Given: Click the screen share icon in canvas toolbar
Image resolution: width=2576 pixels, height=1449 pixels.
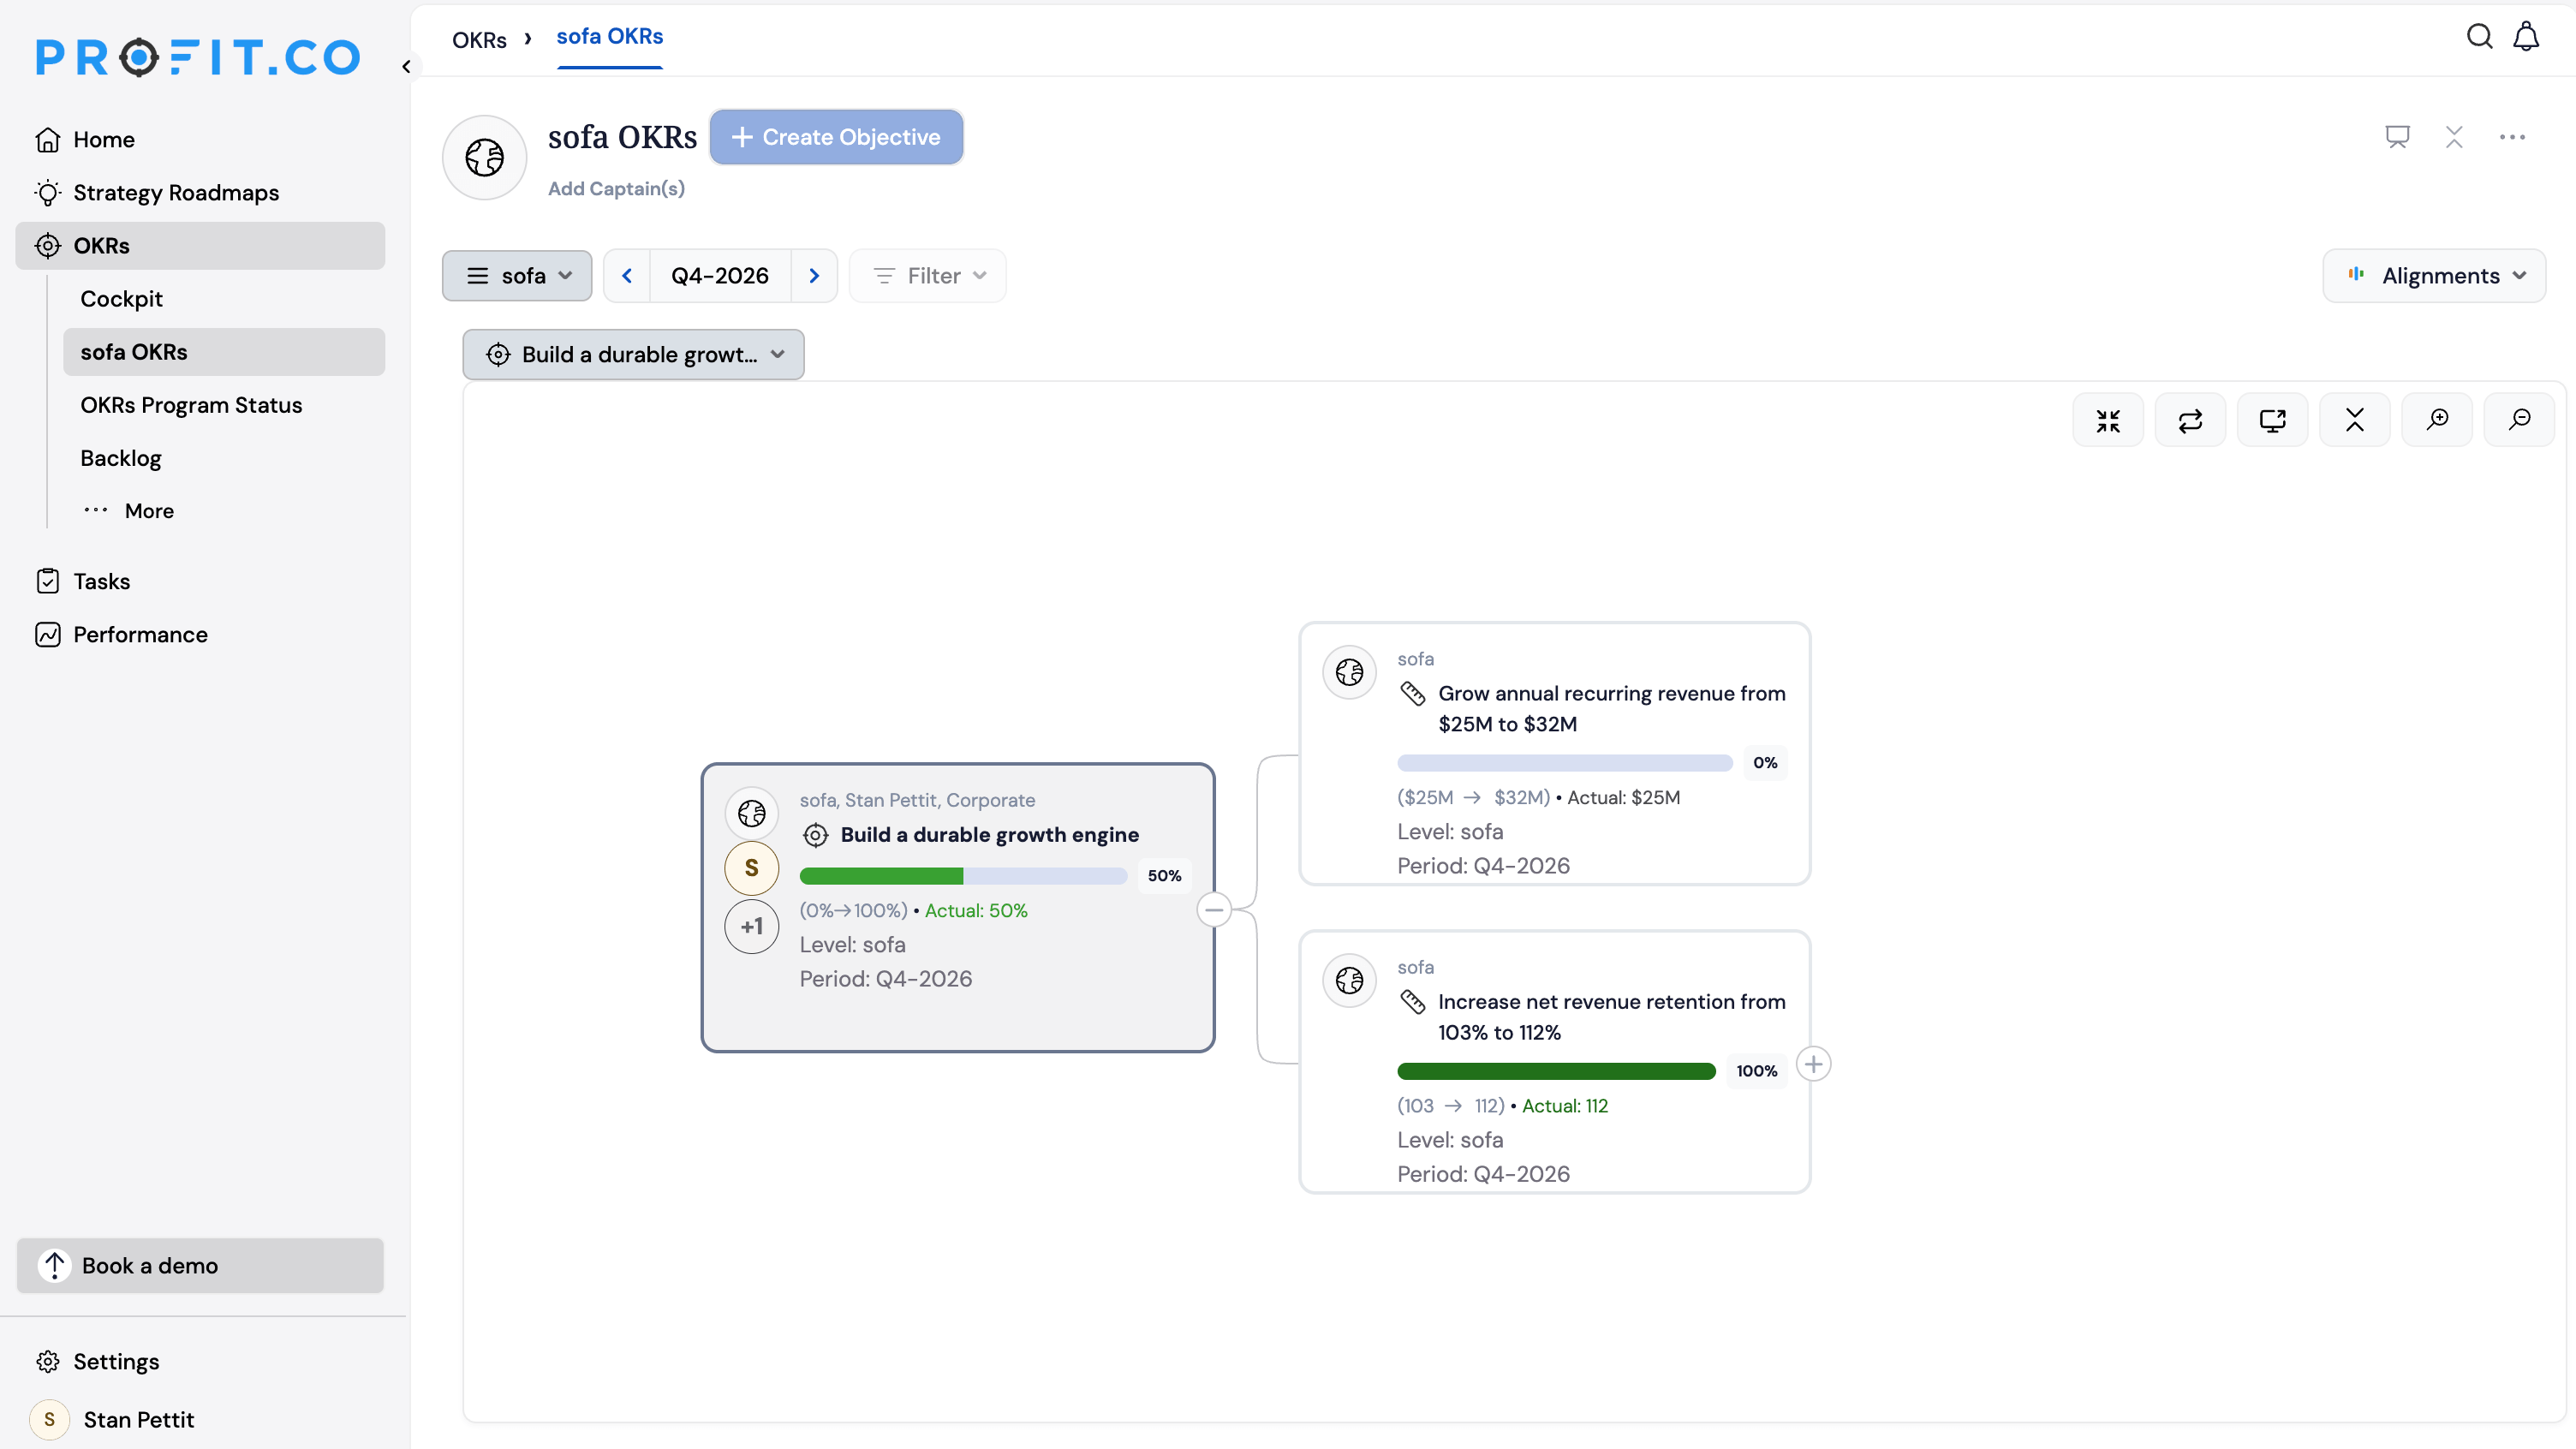Looking at the screenshot, I should [2272, 420].
